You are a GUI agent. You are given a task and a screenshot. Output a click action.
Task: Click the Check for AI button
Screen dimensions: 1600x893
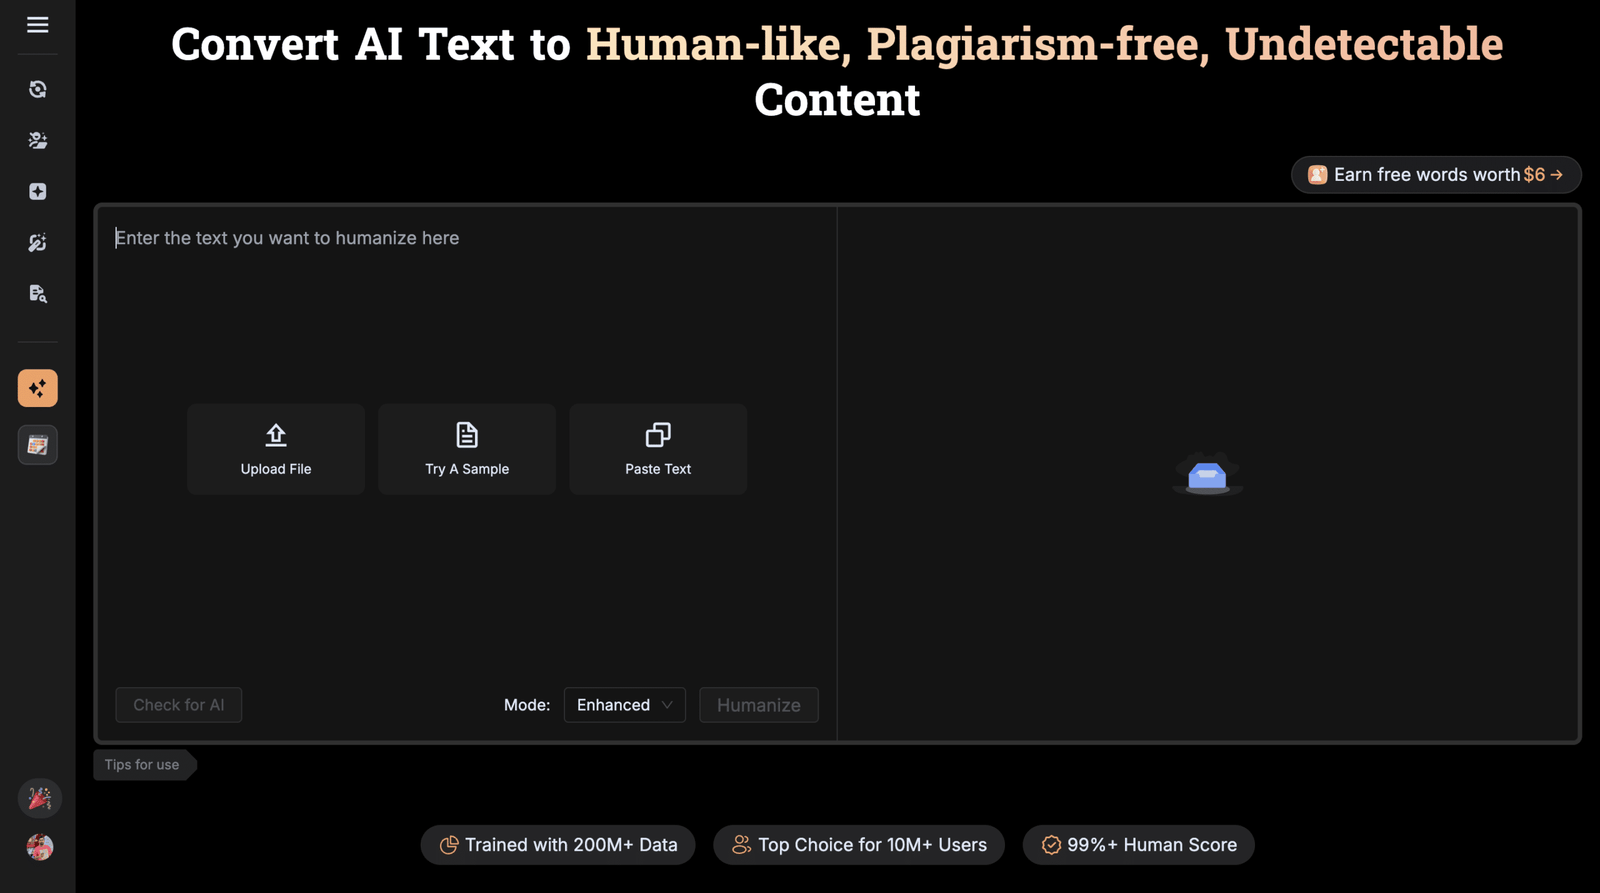click(x=179, y=705)
